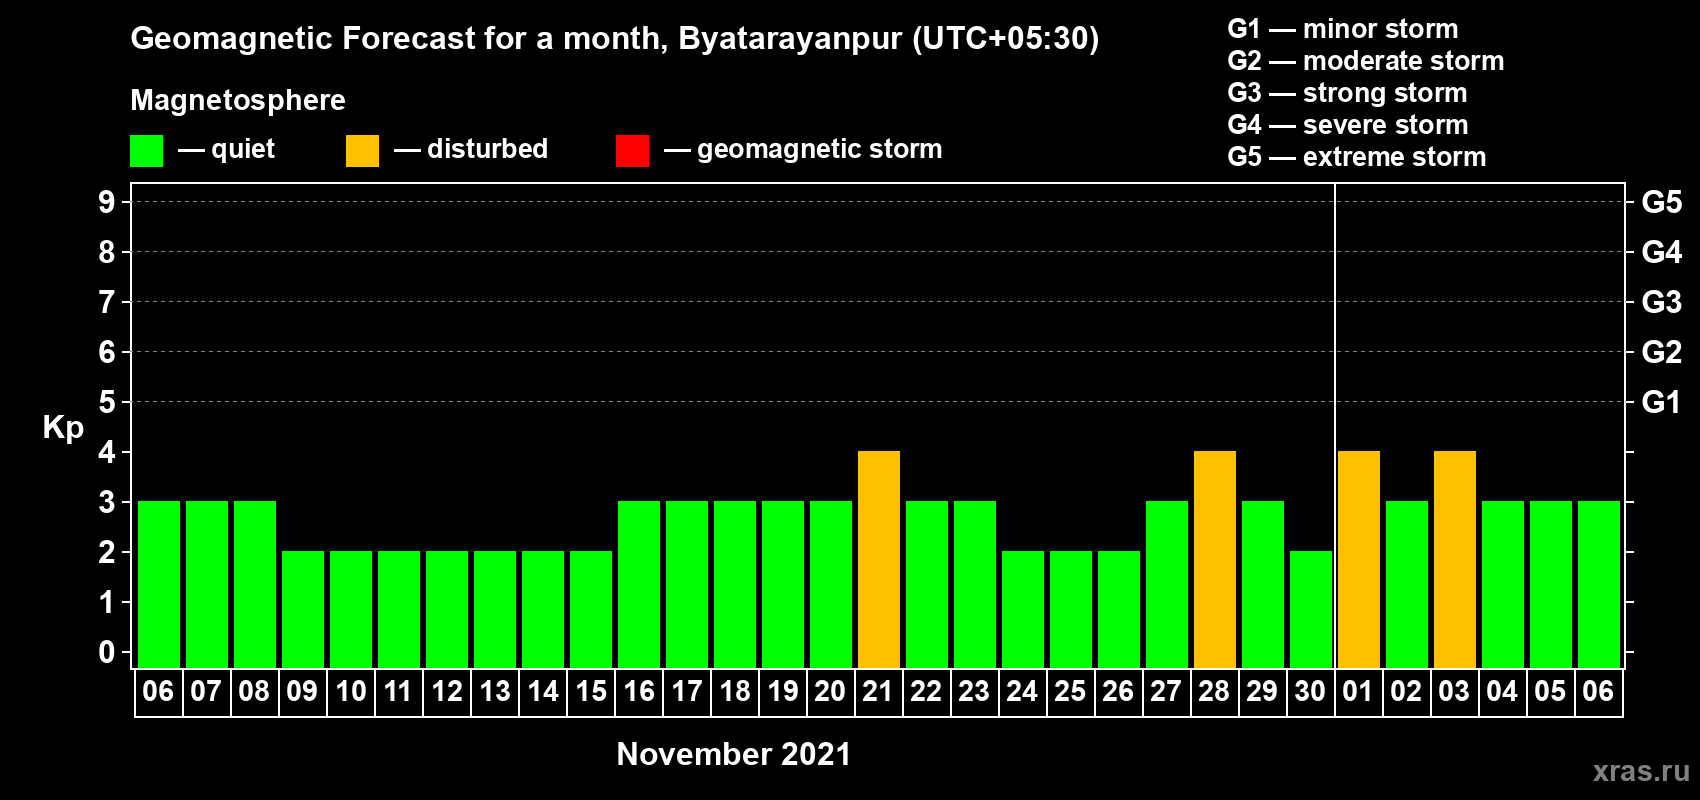Click the date label 16 on axis
Viewport: 1700px width, 800px height.
[x=638, y=691]
